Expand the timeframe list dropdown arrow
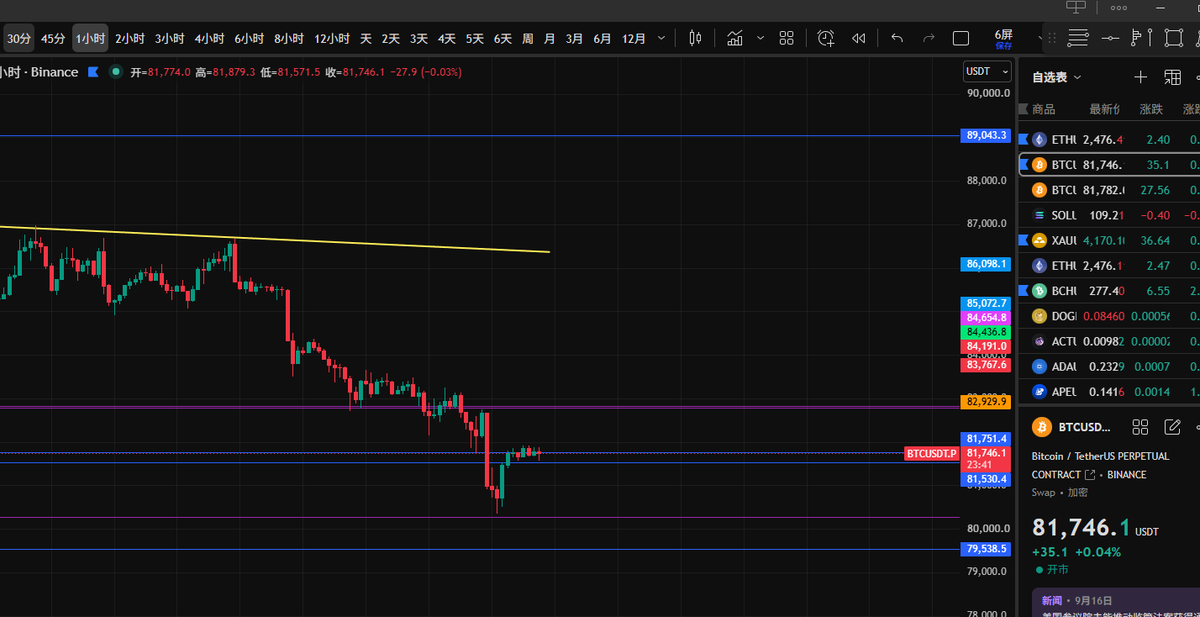This screenshot has width=1200, height=617. 662,39
